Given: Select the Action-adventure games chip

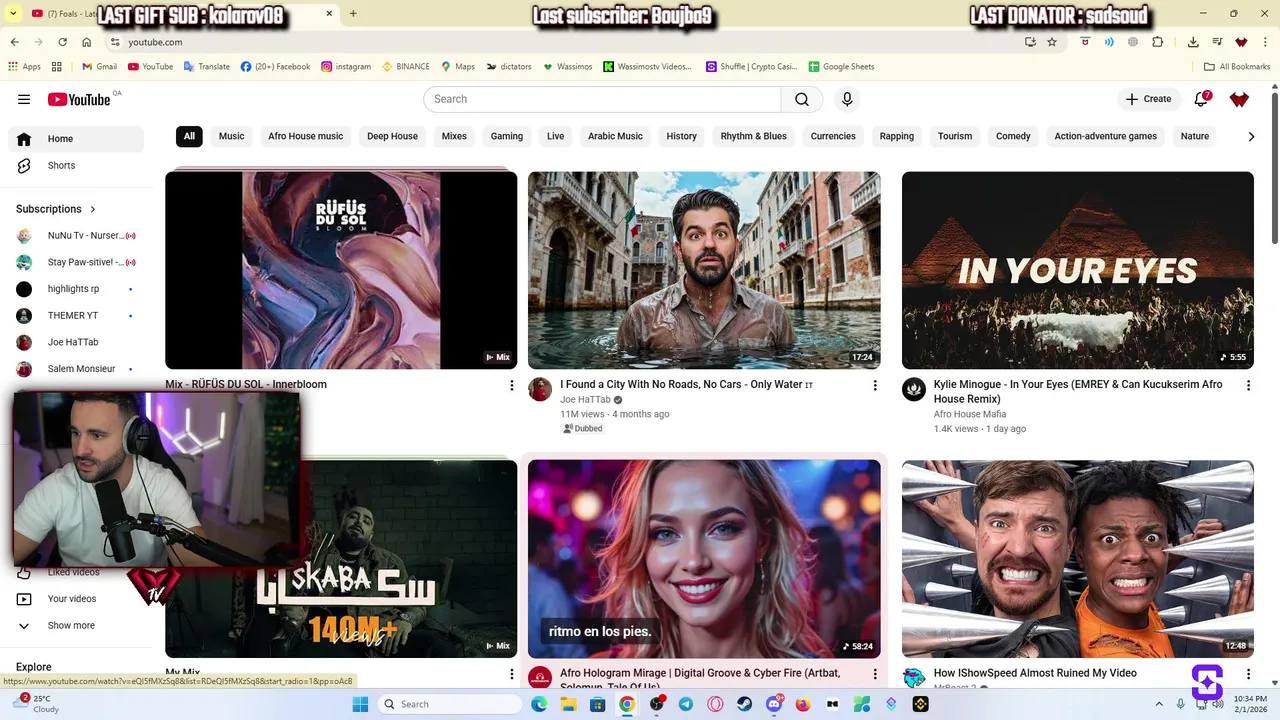Looking at the screenshot, I should click(x=1105, y=136).
